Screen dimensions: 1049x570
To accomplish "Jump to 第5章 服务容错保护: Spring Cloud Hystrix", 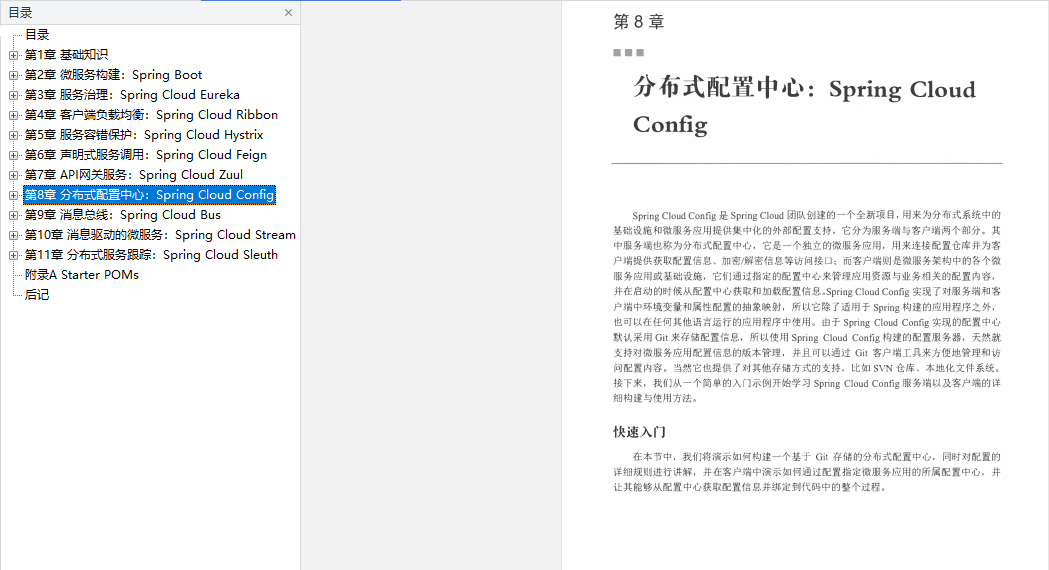I will point(144,135).
